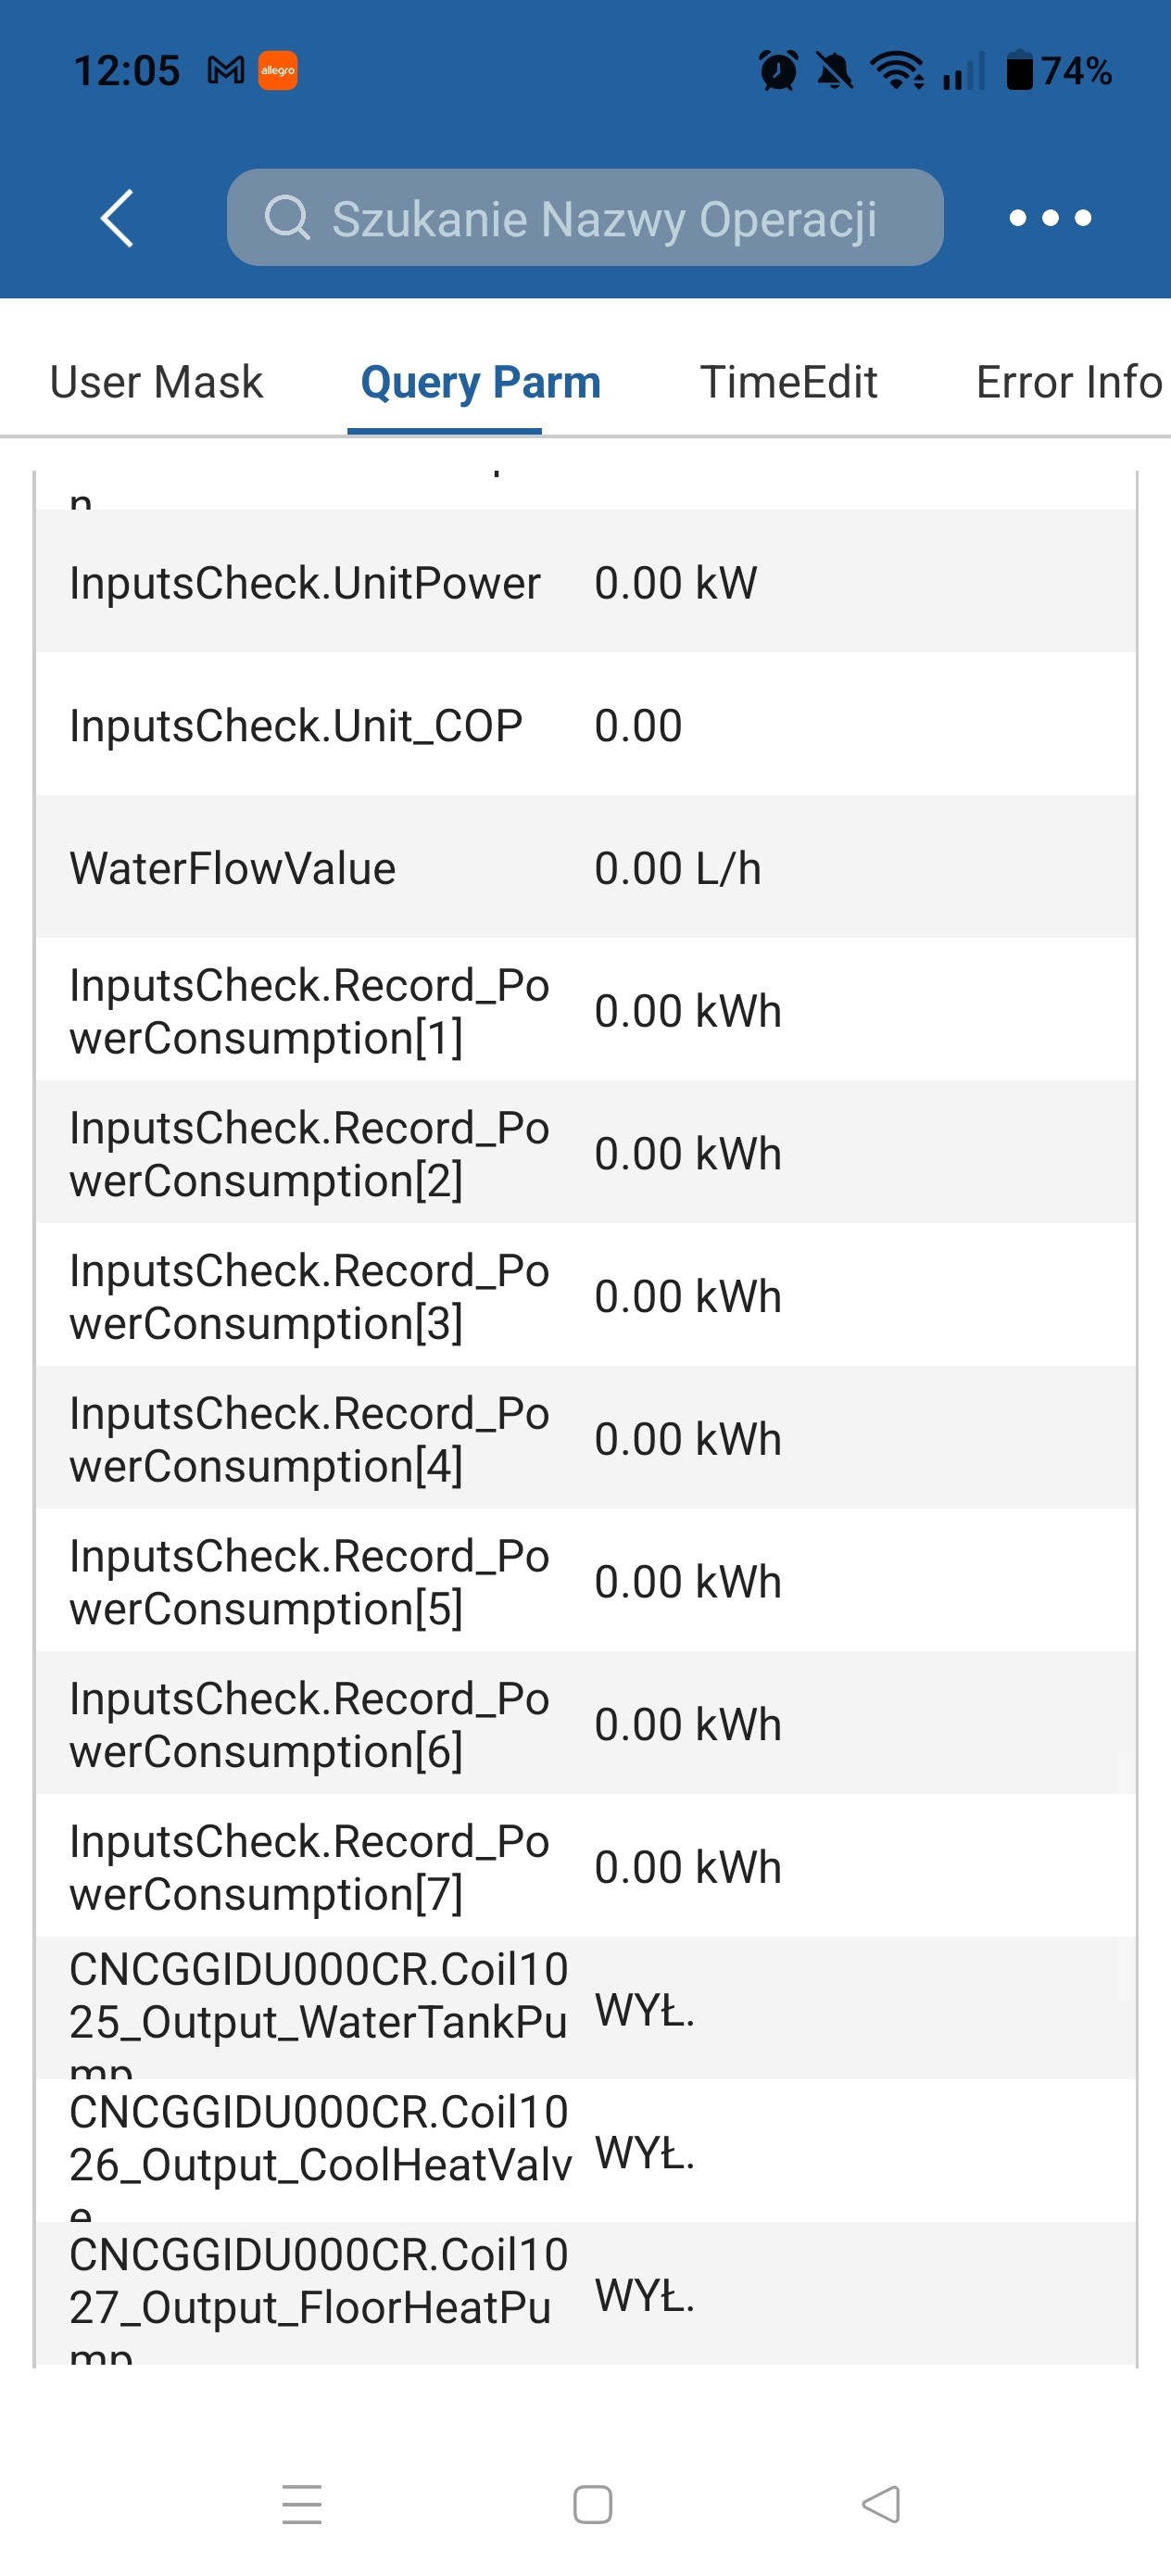This screenshot has width=1171, height=2576.
Task: Select the InputsCheck.UnitPower row
Action: coord(586,583)
